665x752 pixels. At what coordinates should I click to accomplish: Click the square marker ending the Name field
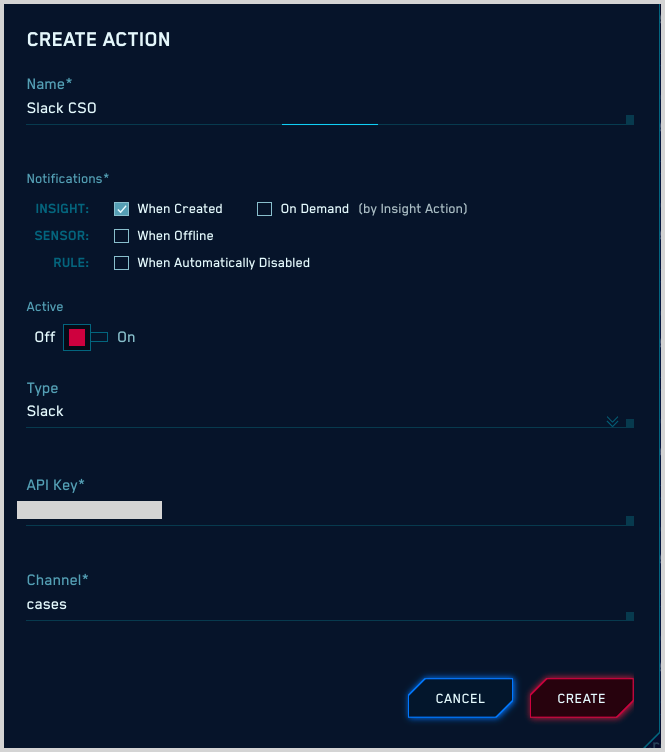pyautogui.click(x=629, y=119)
